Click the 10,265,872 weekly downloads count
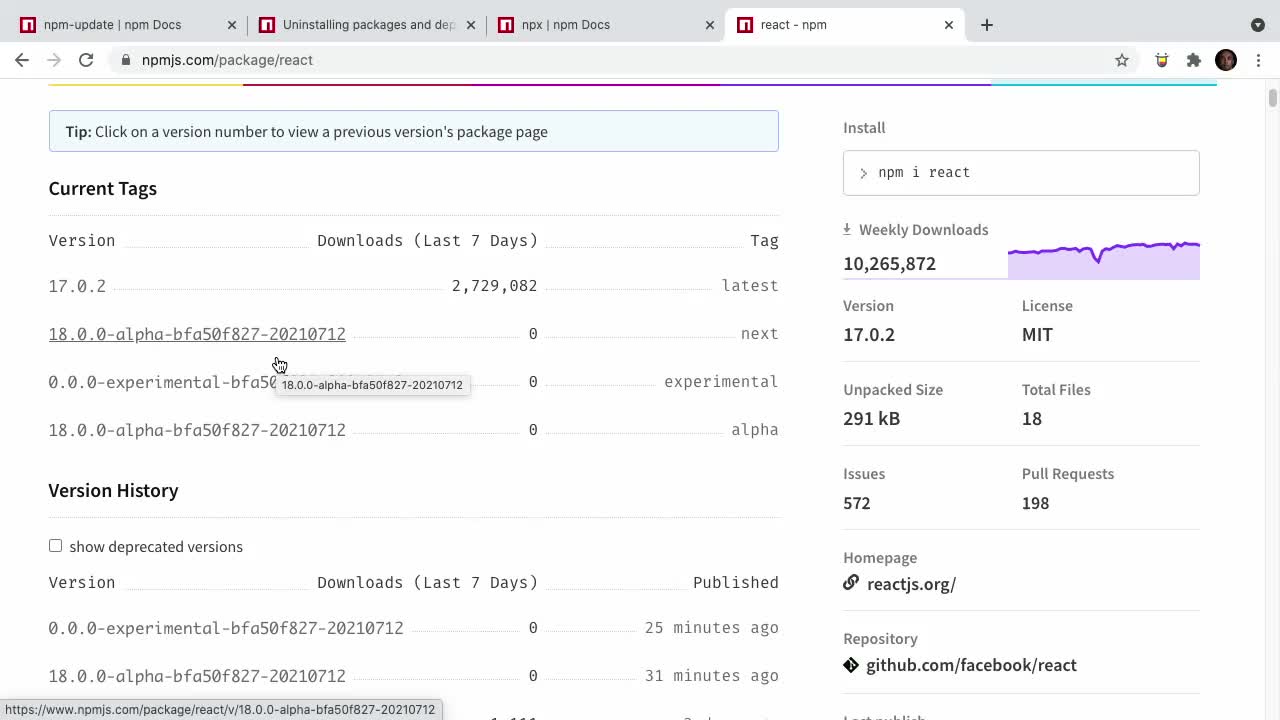The width and height of the screenshot is (1280, 720). coord(889,264)
